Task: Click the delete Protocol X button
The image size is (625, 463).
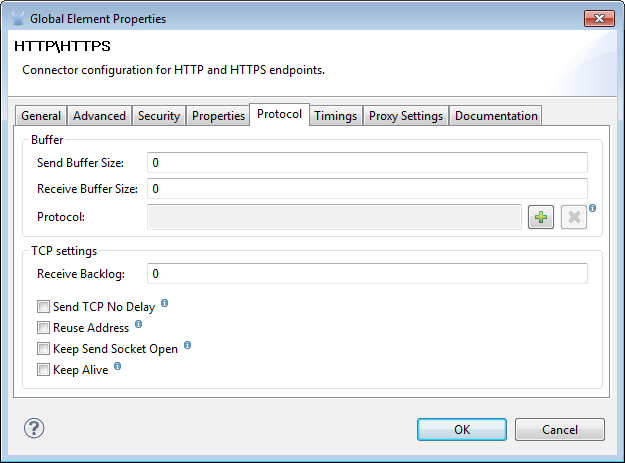Action: pyautogui.click(x=573, y=217)
